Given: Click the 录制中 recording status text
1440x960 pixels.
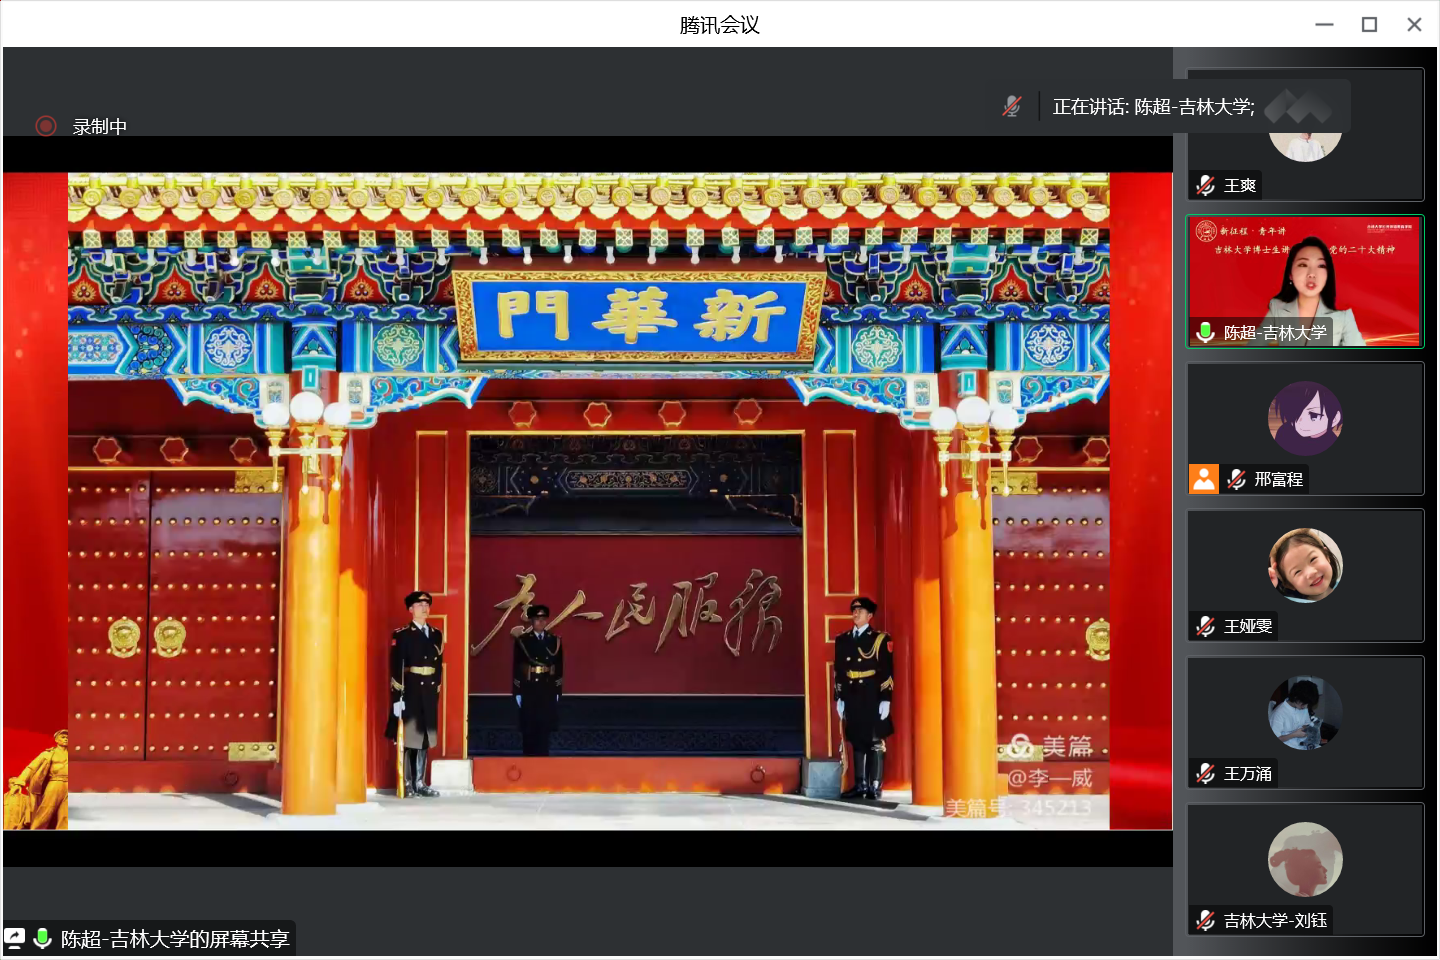Looking at the screenshot, I should (x=100, y=127).
